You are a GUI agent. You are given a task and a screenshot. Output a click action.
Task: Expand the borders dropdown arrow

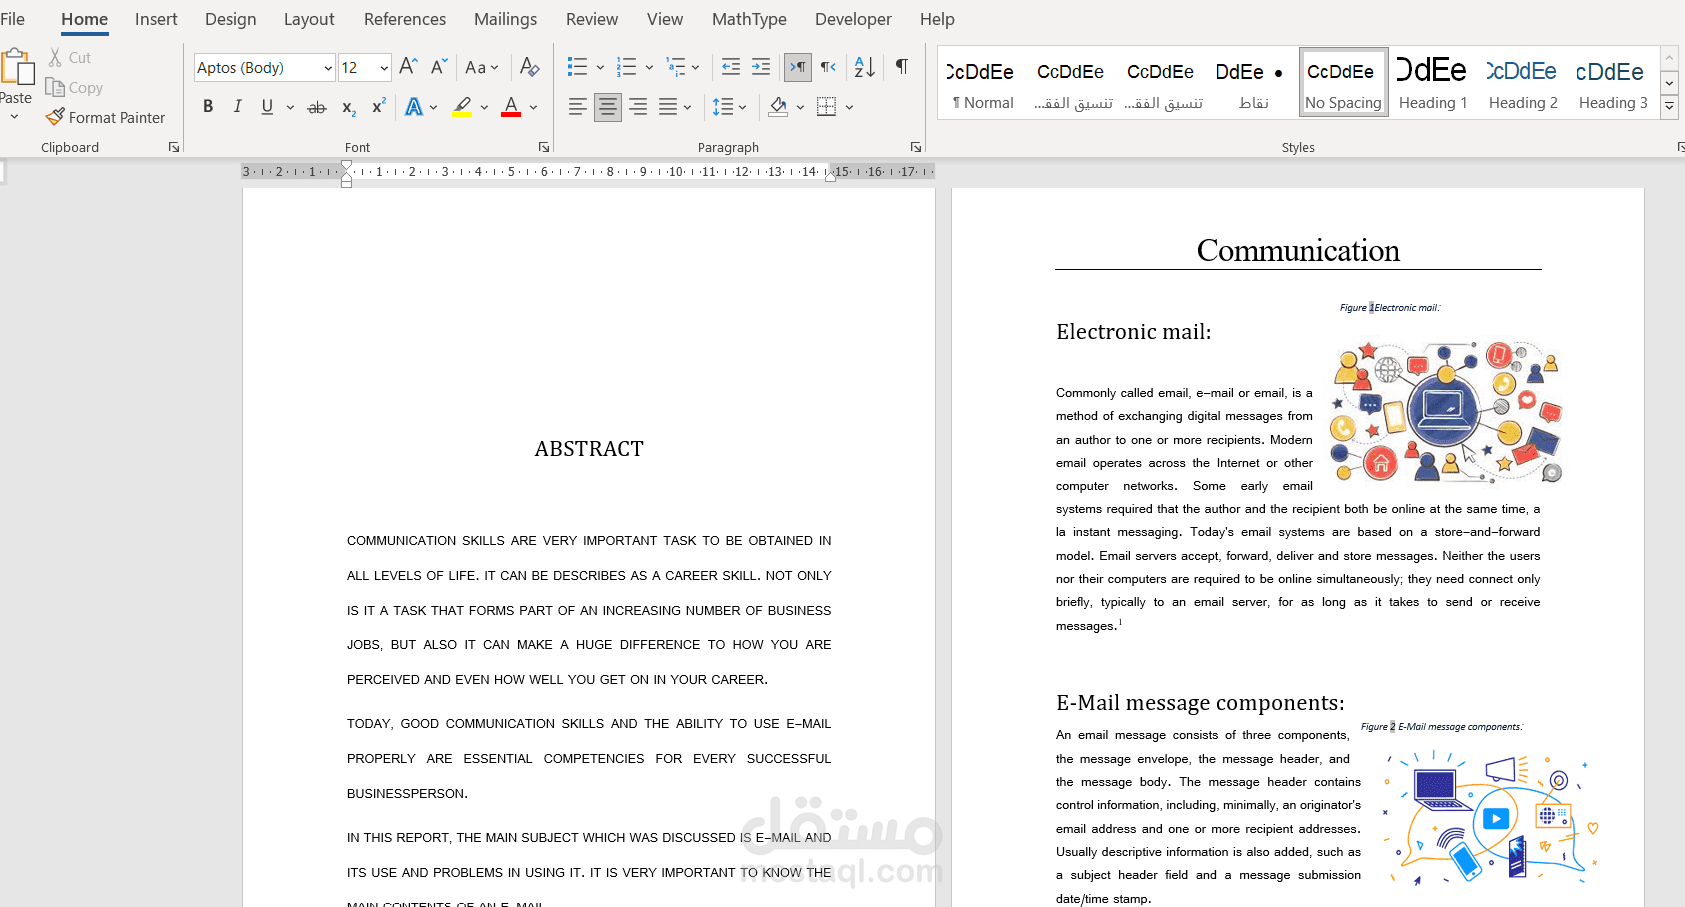pyautogui.click(x=849, y=107)
